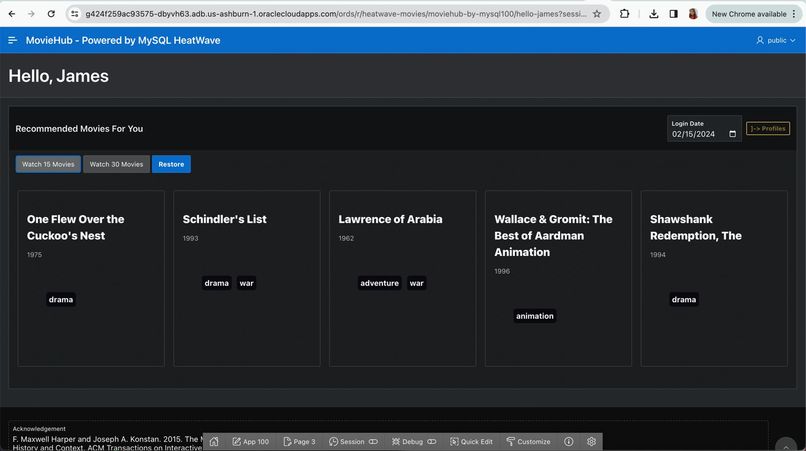Bookmark this page with star icon
The image size is (806, 451).
(597, 14)
